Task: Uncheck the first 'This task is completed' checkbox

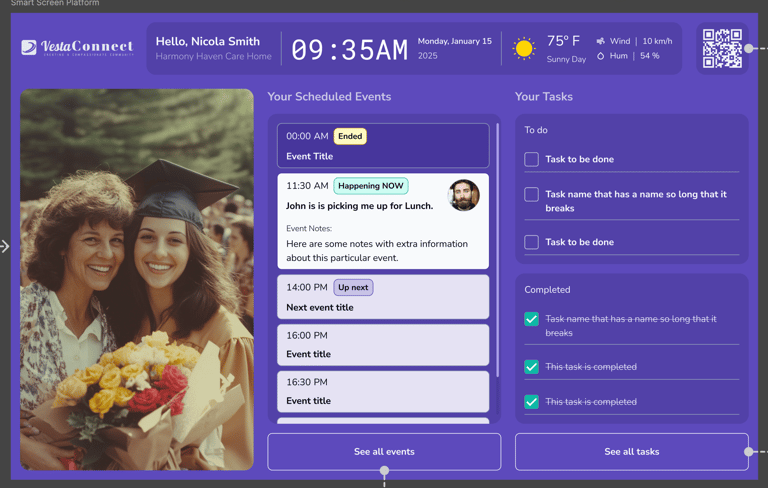Action: (x=531, y=367)
